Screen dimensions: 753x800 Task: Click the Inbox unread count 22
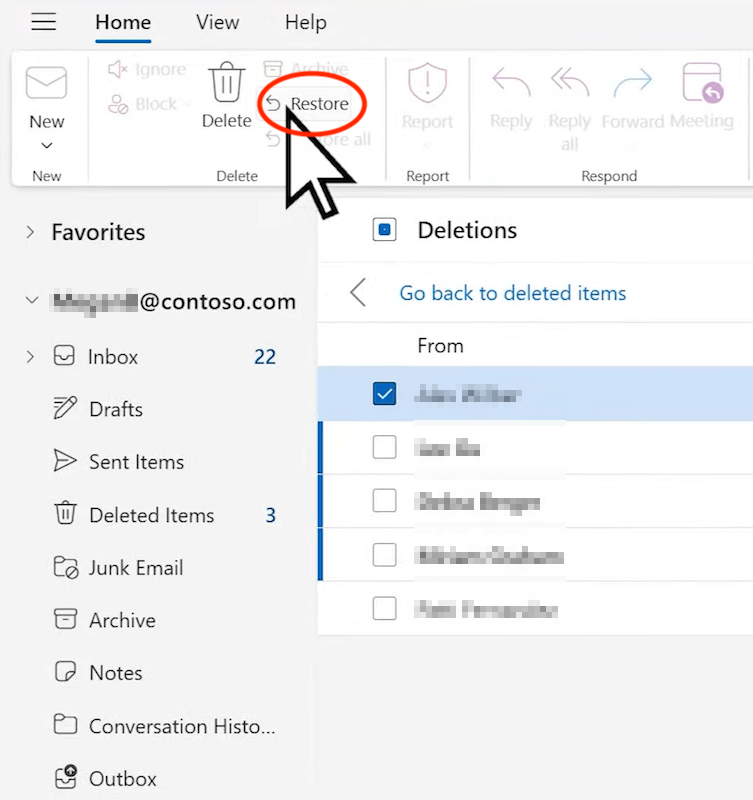[x=265, y=357]
